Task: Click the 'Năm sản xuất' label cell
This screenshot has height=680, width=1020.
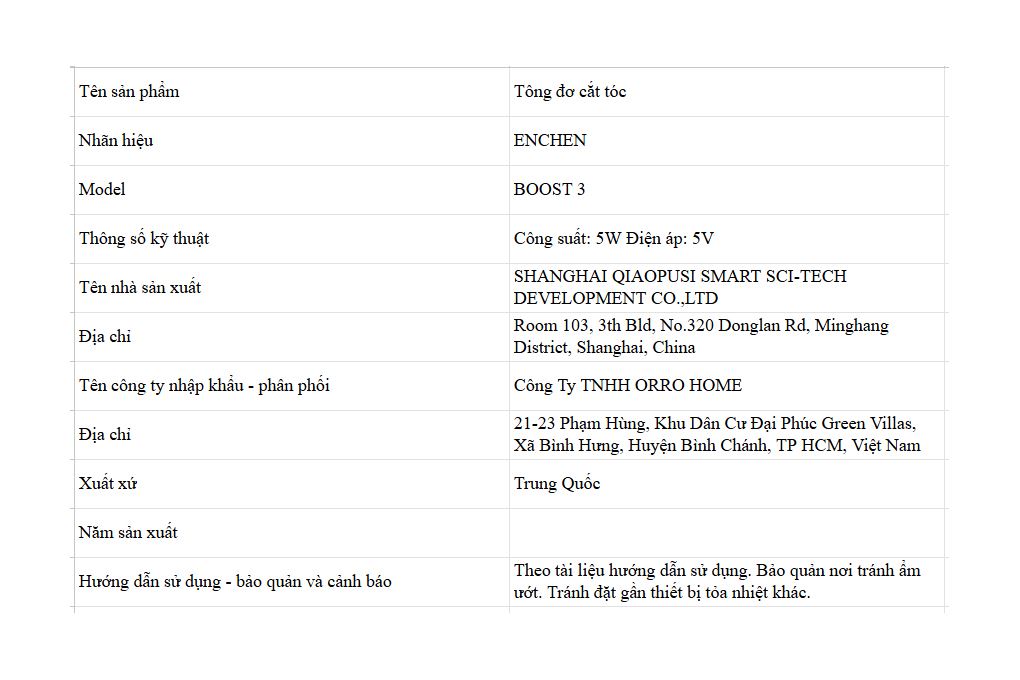Action: click(x=291, y=533)
